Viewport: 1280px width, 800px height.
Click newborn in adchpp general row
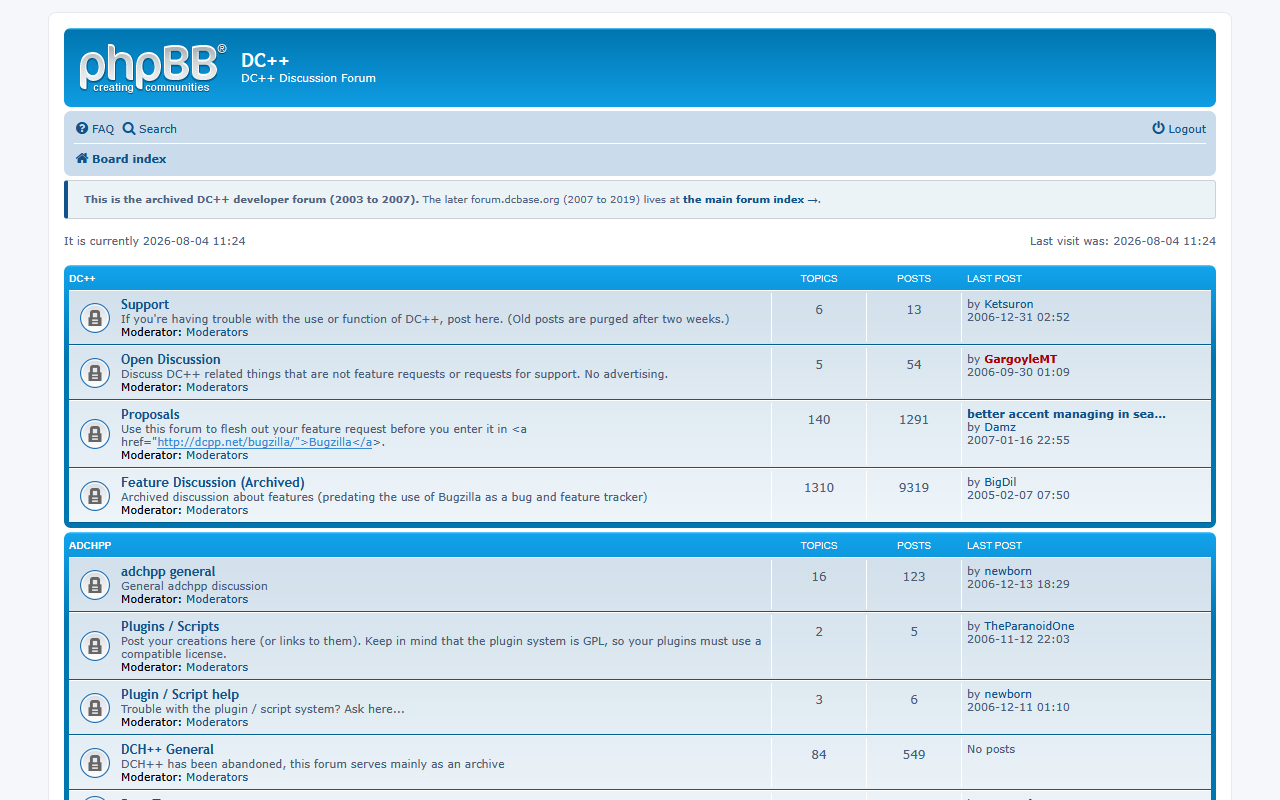click(1008, 571)
